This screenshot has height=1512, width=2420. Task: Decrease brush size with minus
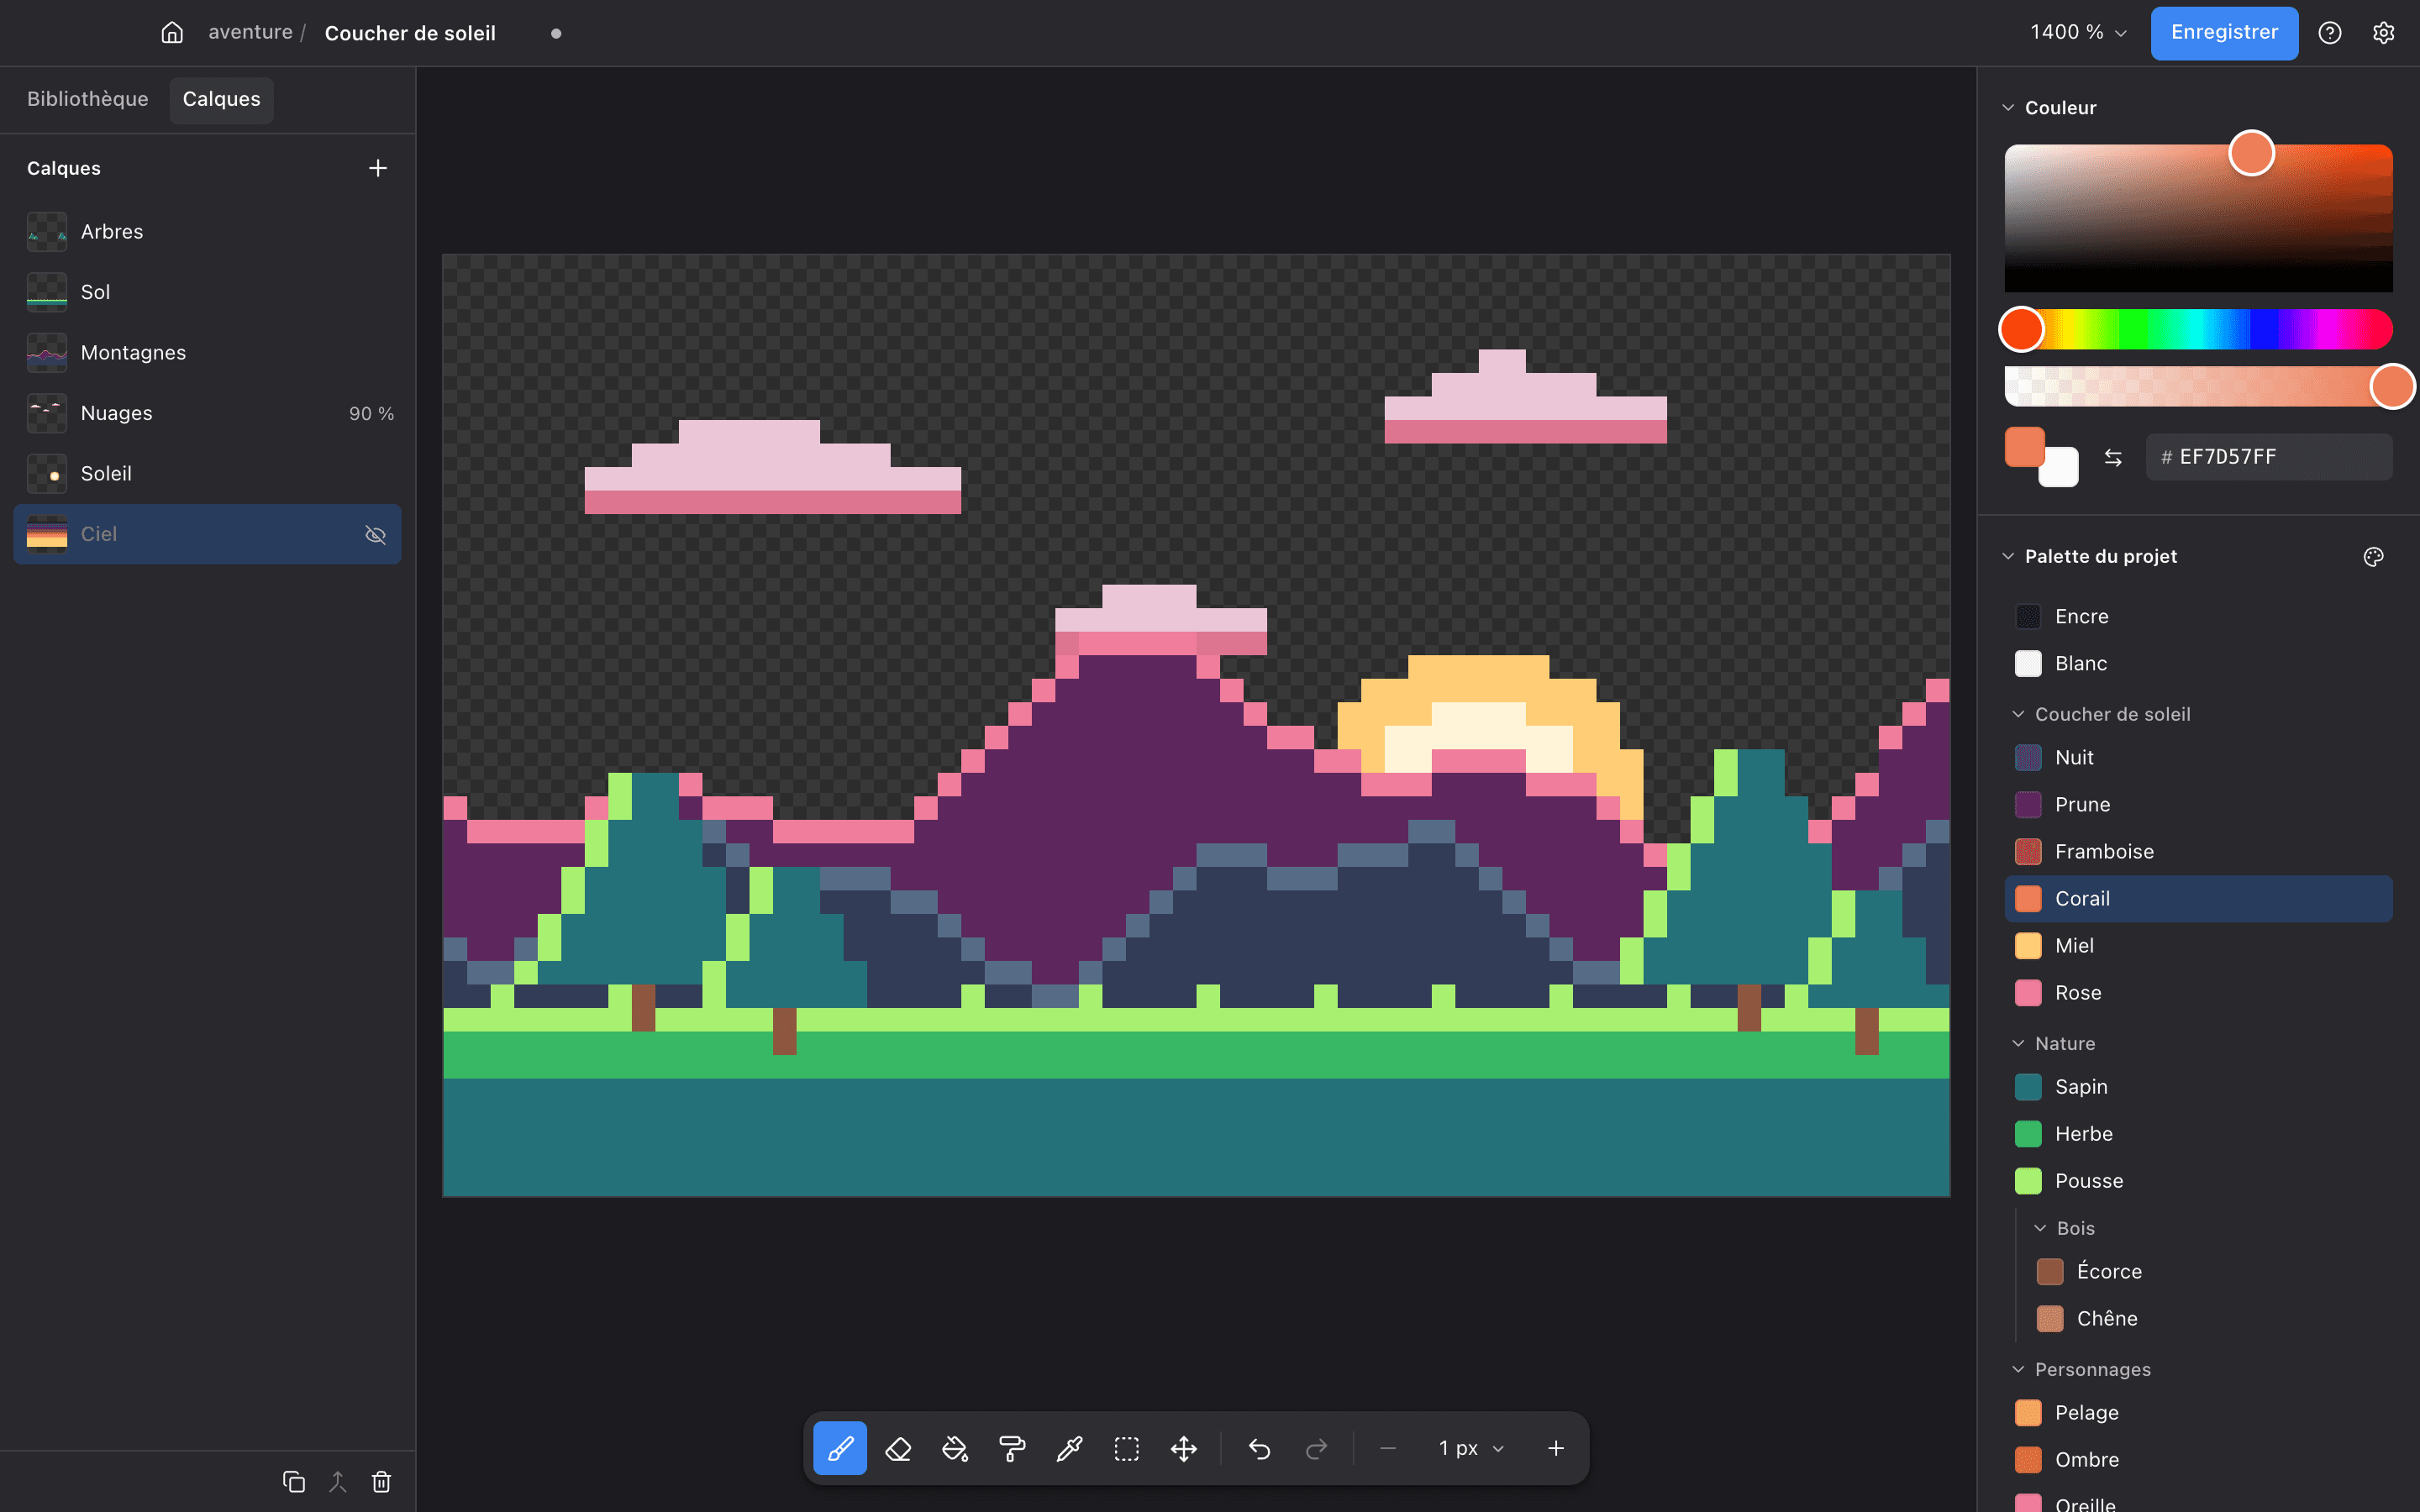click(1387, 1448)
